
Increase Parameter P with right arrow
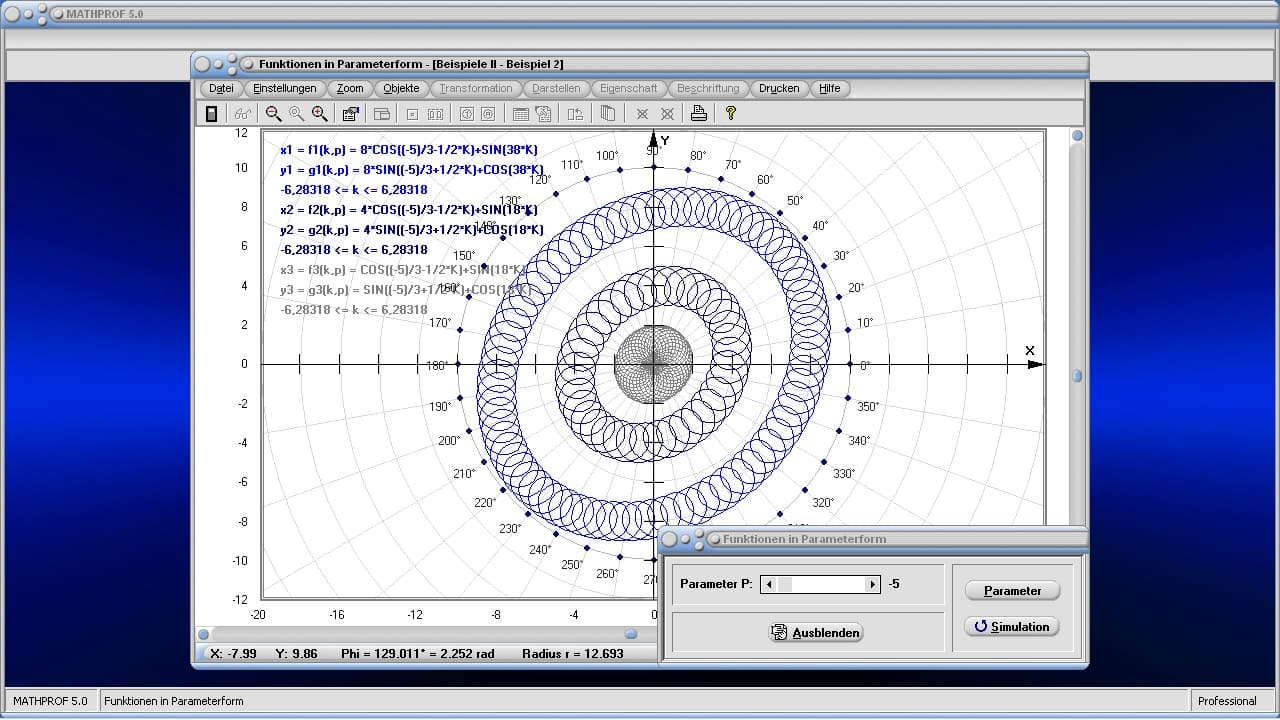point(872,584)
